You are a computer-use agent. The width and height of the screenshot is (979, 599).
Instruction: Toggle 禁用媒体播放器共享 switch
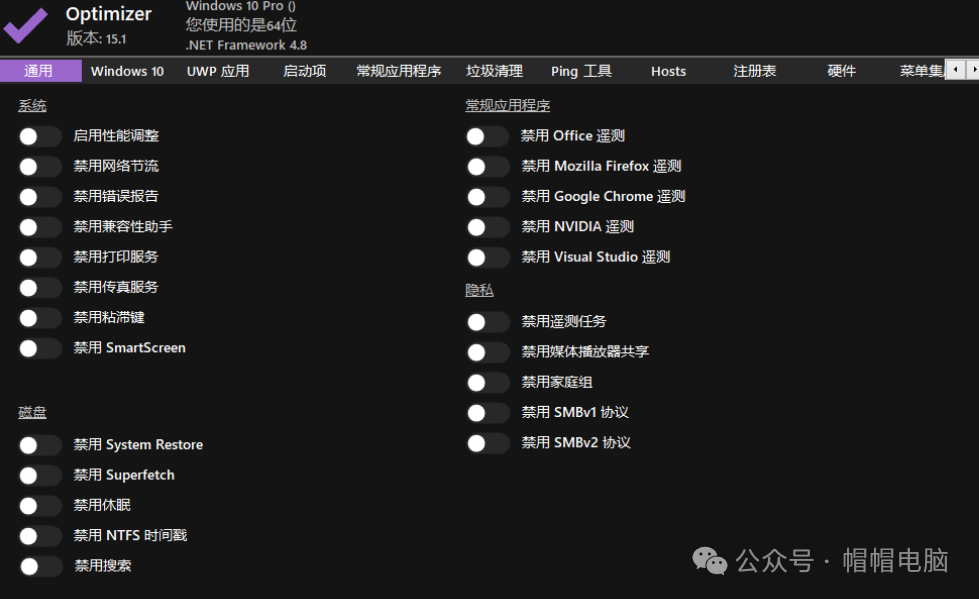click(488, 352)
